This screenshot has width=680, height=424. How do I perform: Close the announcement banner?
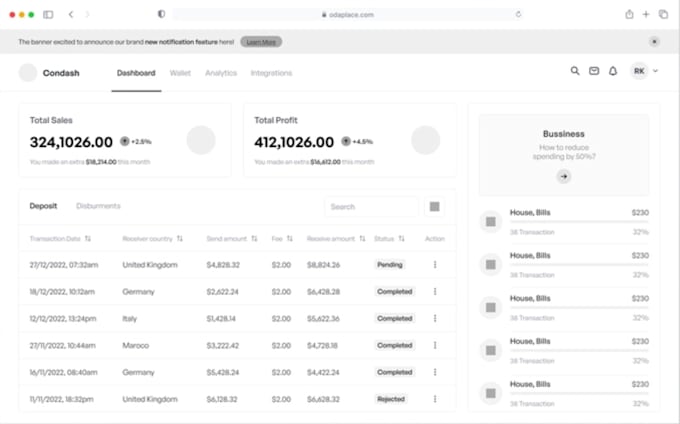coord(654,42)
